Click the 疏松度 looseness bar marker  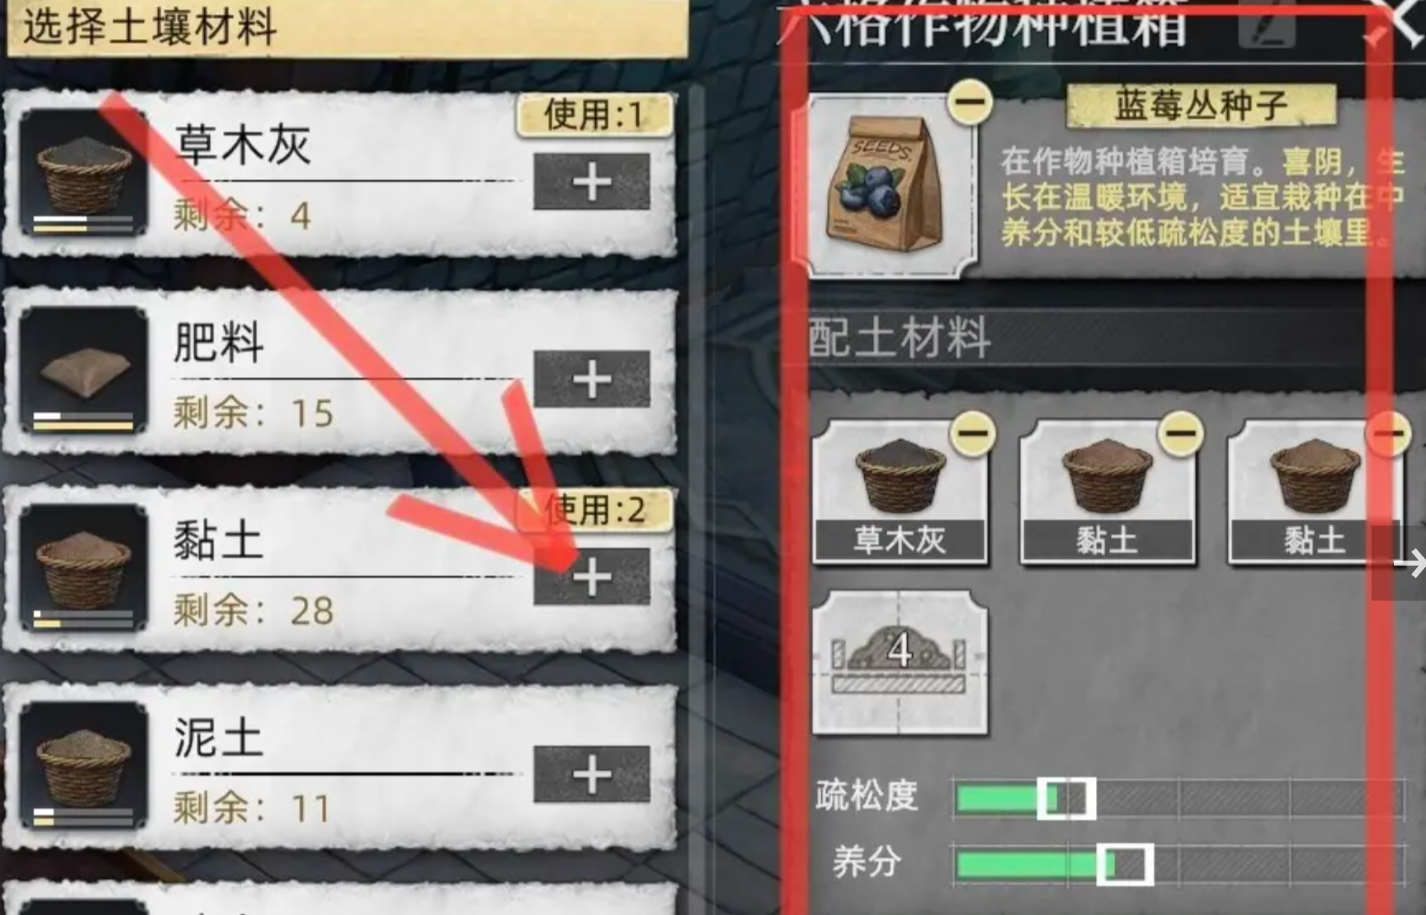coord(1065,798)
